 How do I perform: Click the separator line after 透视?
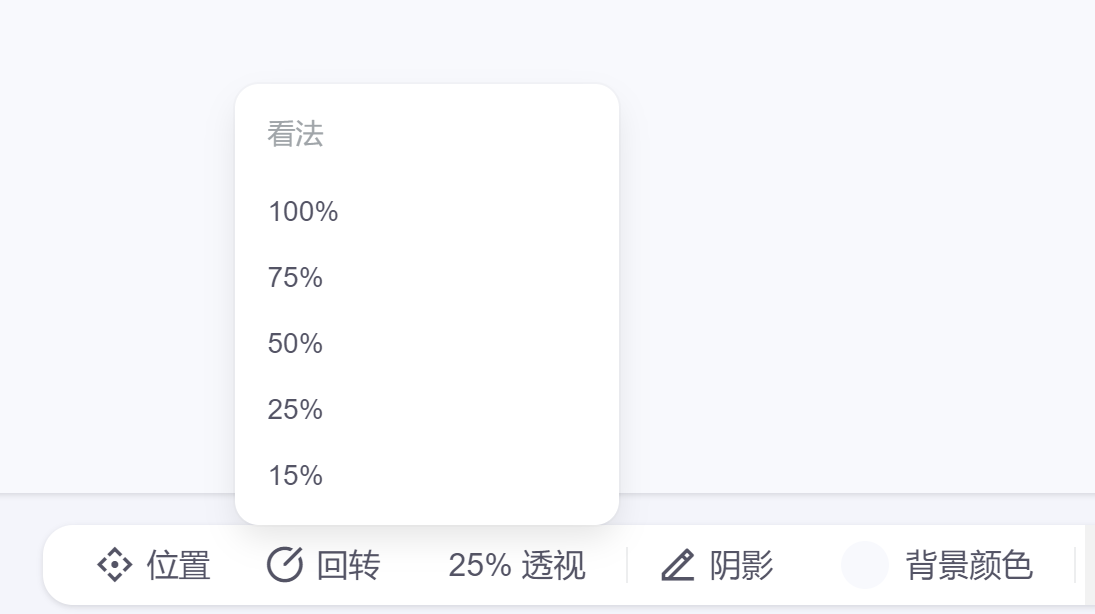pyautogui.click(x=627, y=565)
